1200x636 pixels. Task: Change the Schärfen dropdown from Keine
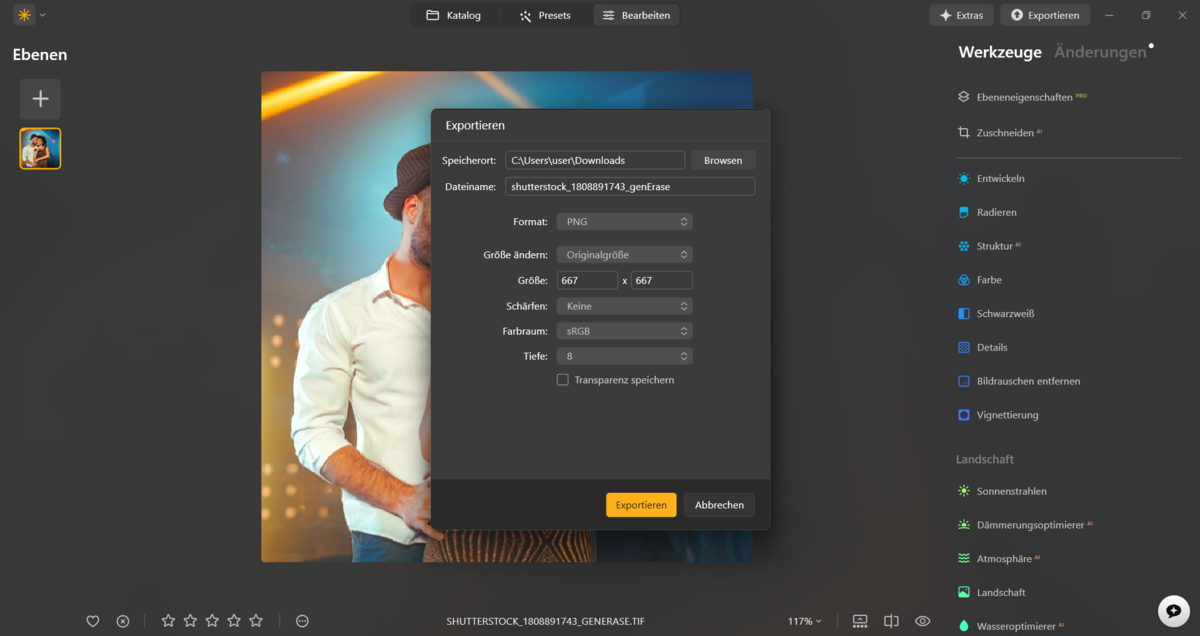coord(624,305)
